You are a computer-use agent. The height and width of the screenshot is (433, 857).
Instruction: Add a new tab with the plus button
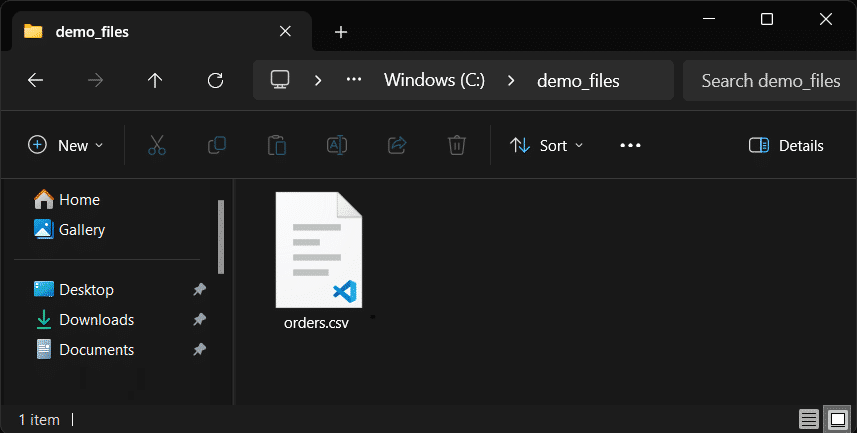pos(341,32)
